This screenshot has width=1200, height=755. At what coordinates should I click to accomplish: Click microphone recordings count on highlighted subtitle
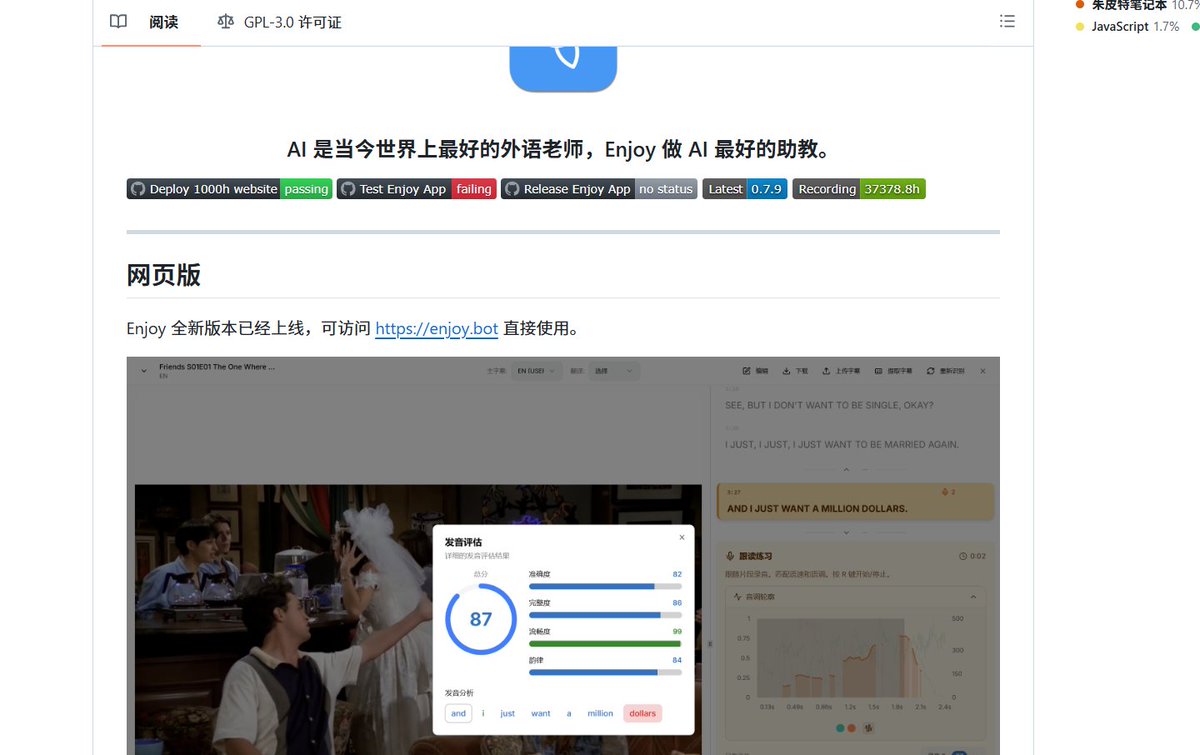tap(950, 492)
